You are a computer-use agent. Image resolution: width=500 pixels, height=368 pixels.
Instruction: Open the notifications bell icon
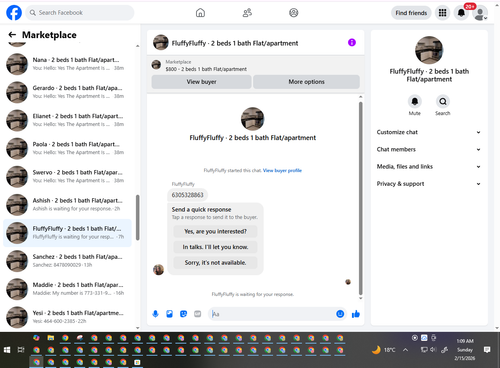pos(461,13)
